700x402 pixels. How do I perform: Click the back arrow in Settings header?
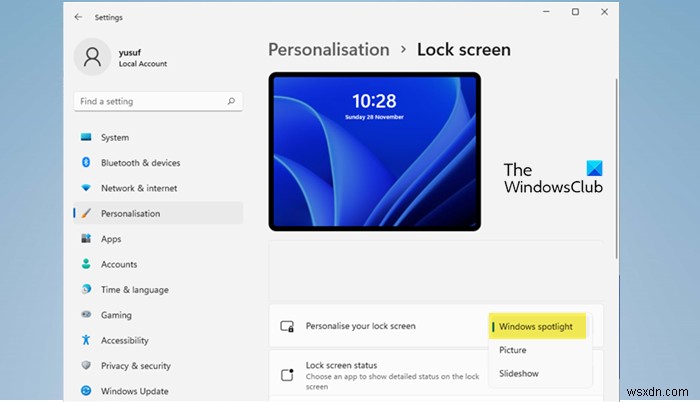coord(79,17)
